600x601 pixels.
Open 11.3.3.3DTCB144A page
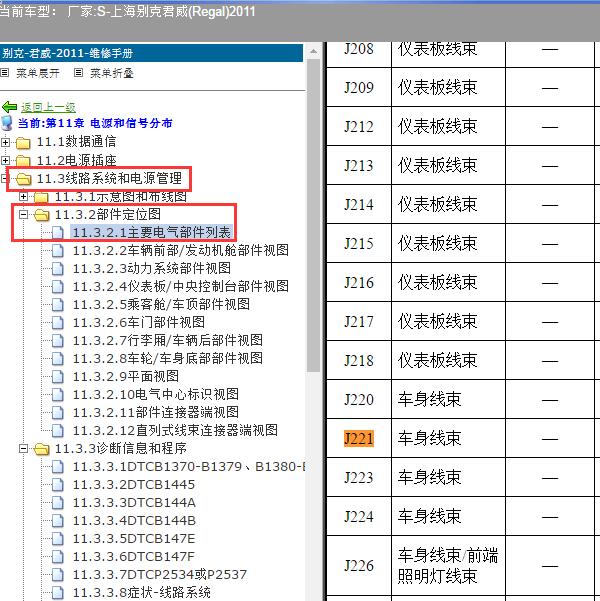[134, 502]
